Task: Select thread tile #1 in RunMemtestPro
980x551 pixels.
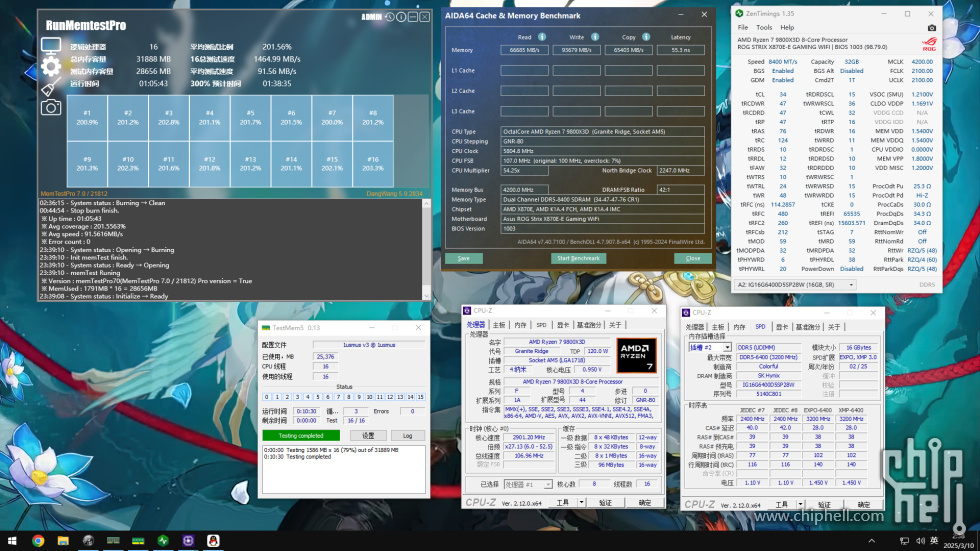Action: (87, 117)
